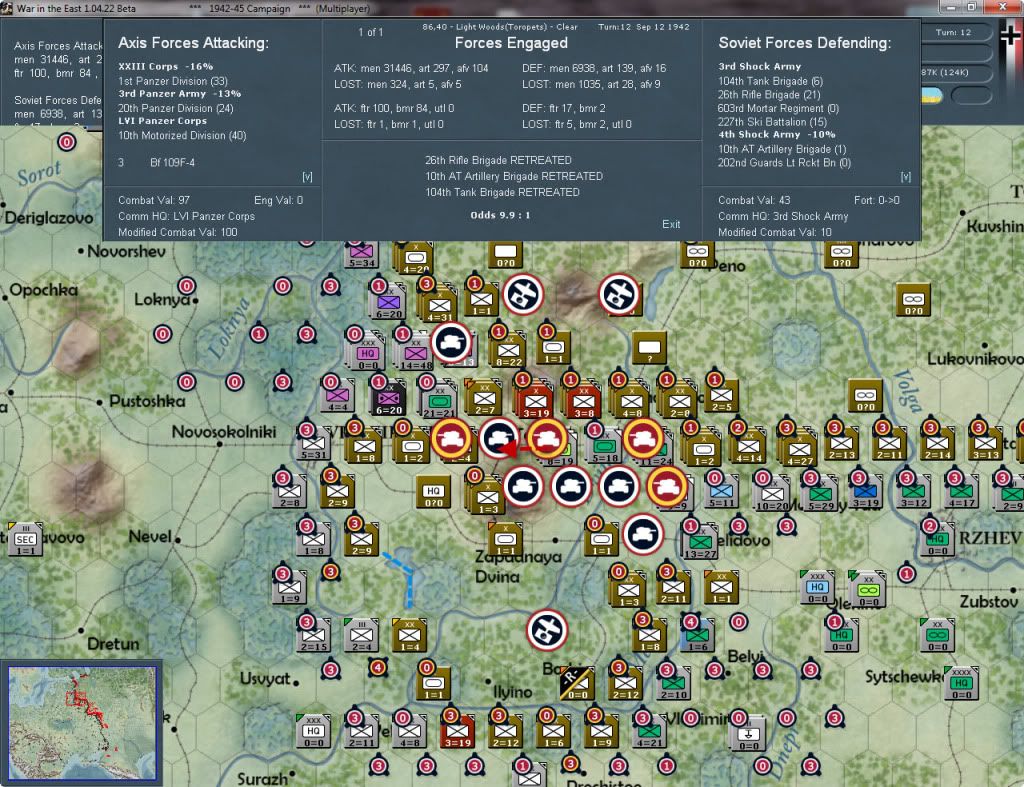Select the 2=13 infantry counter
This screenshot has height=787, width=1024.
841,443
